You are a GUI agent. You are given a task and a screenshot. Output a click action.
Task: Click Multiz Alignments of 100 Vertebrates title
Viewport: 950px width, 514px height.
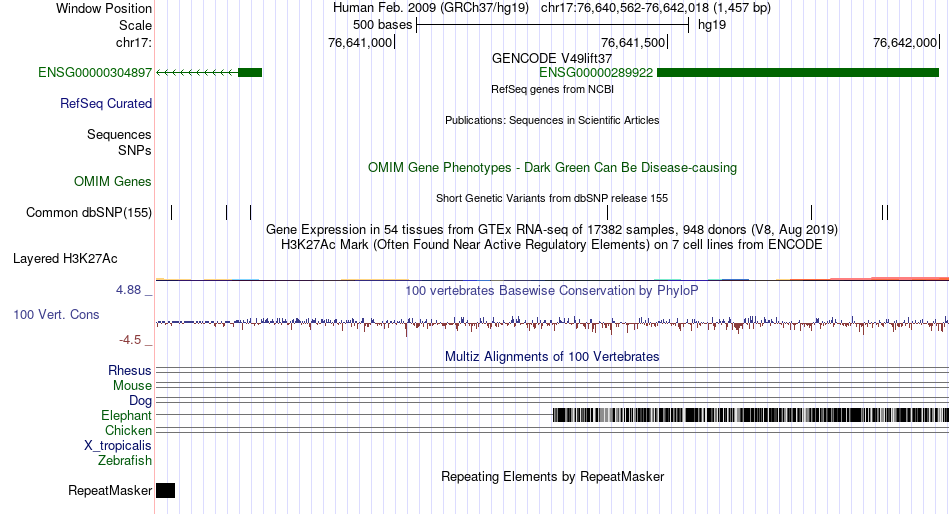[x=552, y=356]
